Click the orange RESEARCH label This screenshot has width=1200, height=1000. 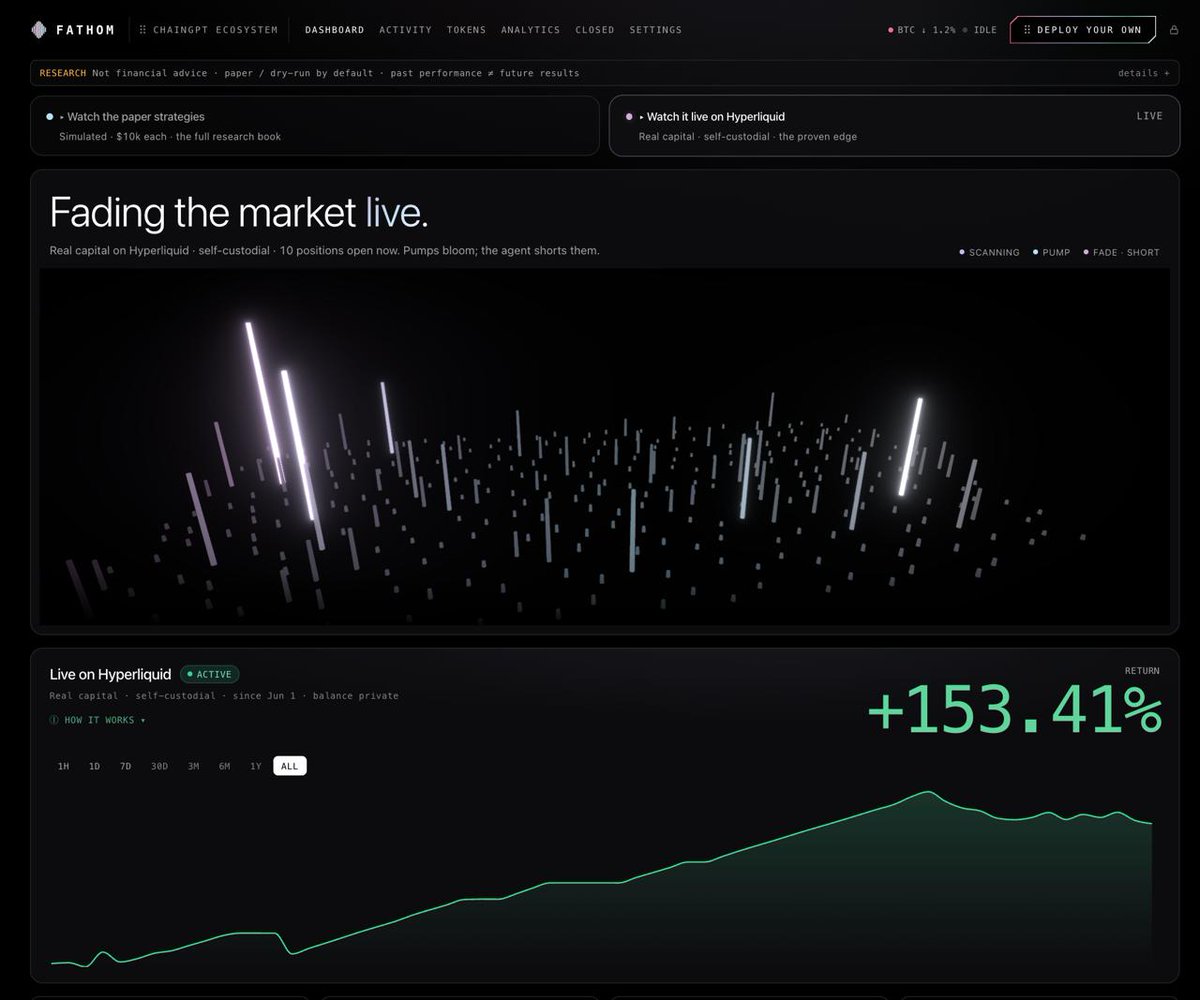(62, 73)
